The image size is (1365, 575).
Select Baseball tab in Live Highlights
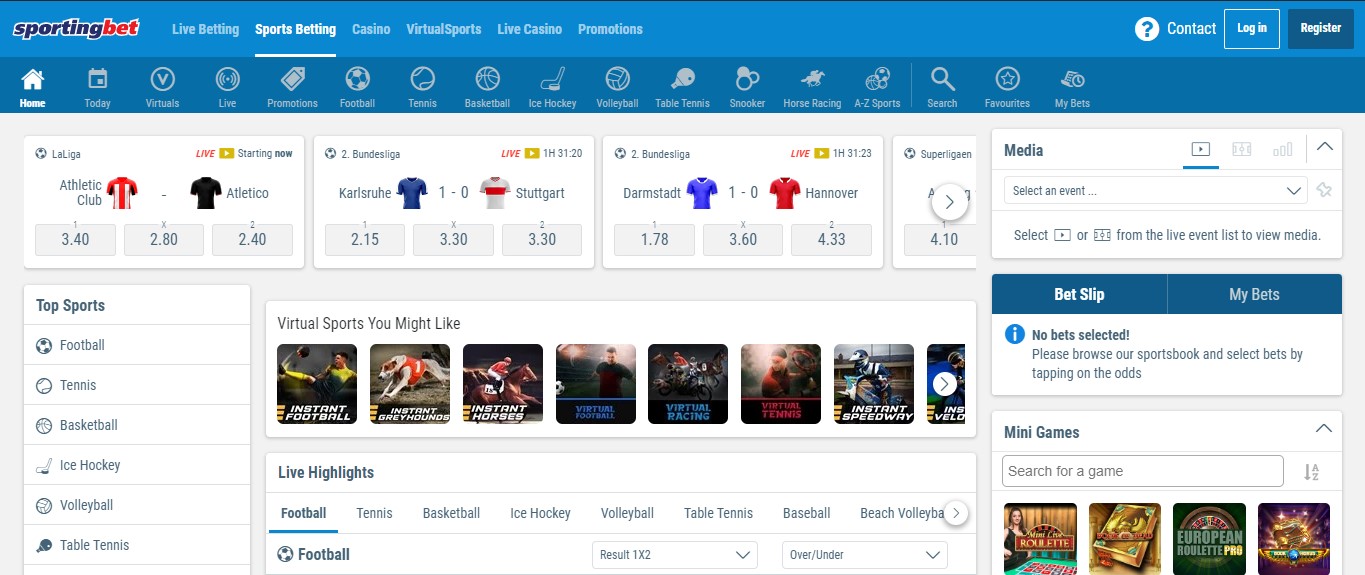tap(806, 513)
